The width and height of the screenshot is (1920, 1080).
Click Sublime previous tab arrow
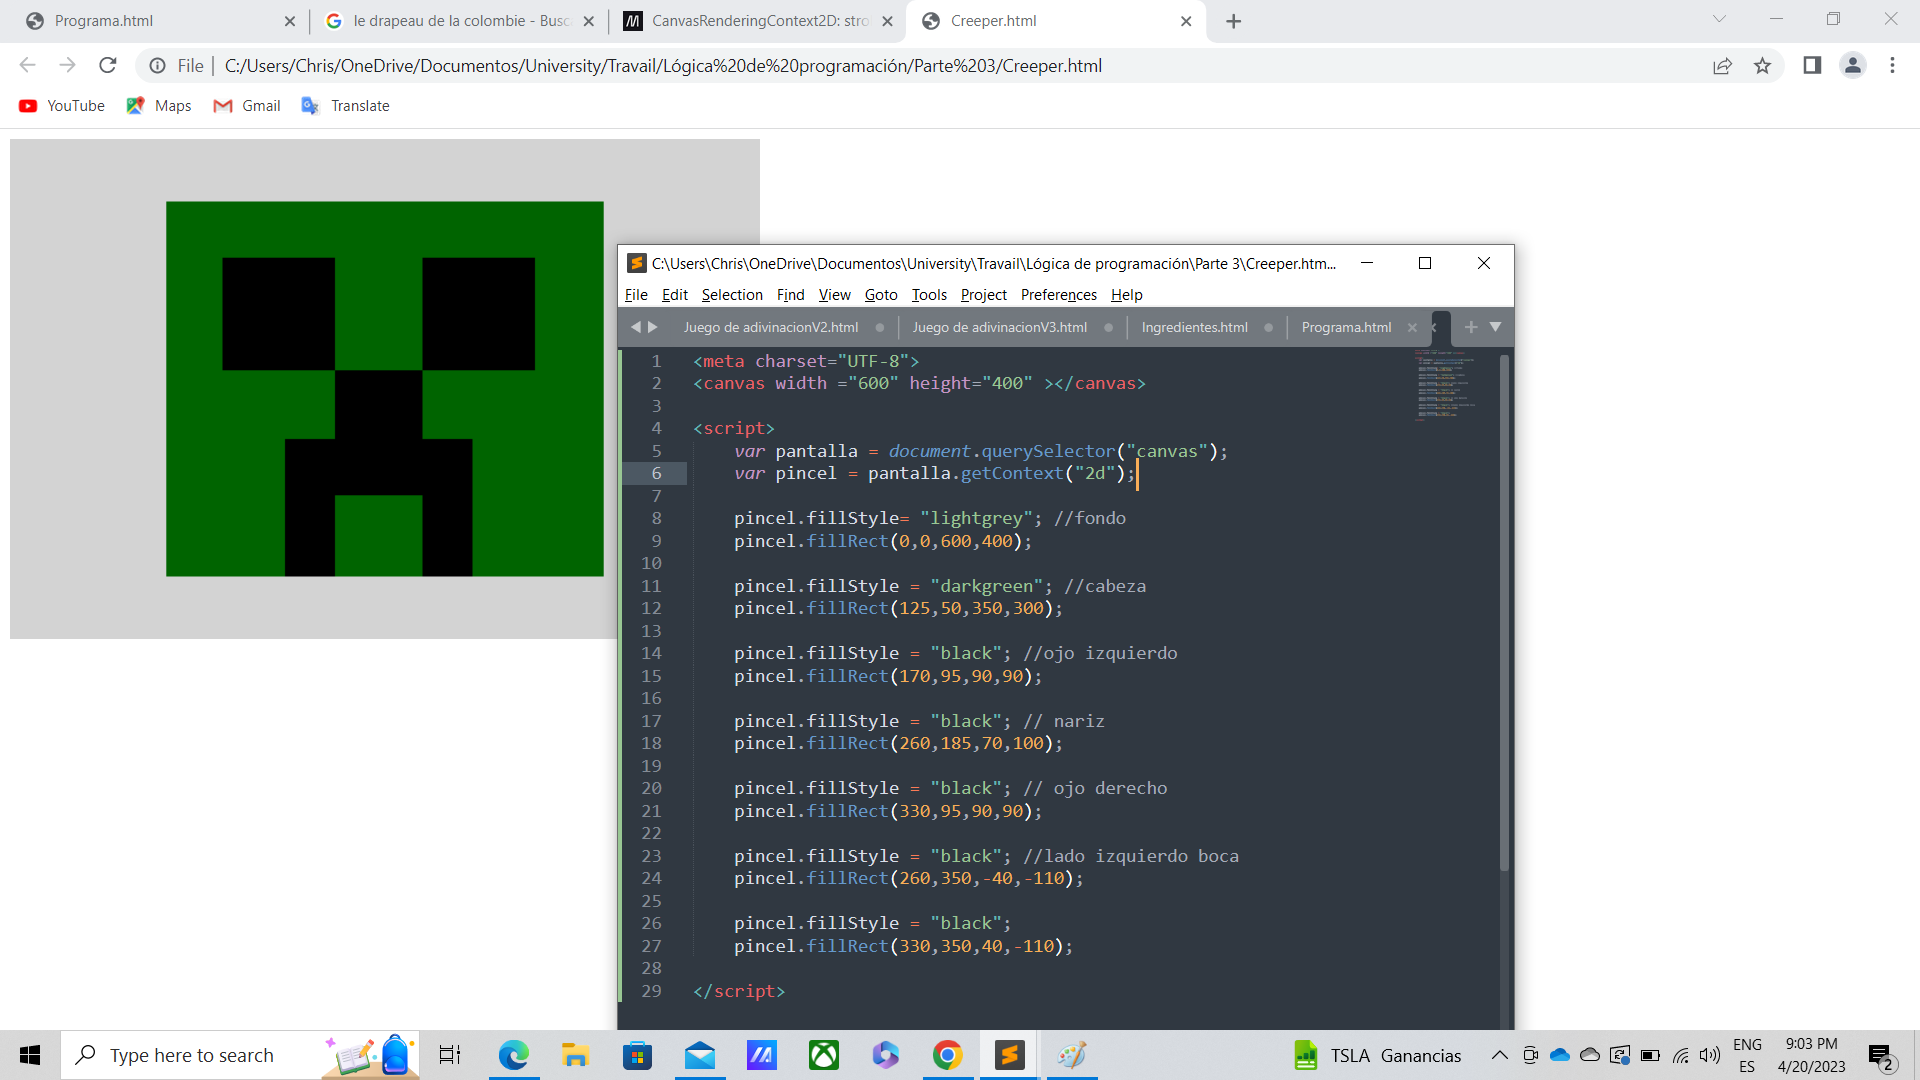tap(635, 327)
